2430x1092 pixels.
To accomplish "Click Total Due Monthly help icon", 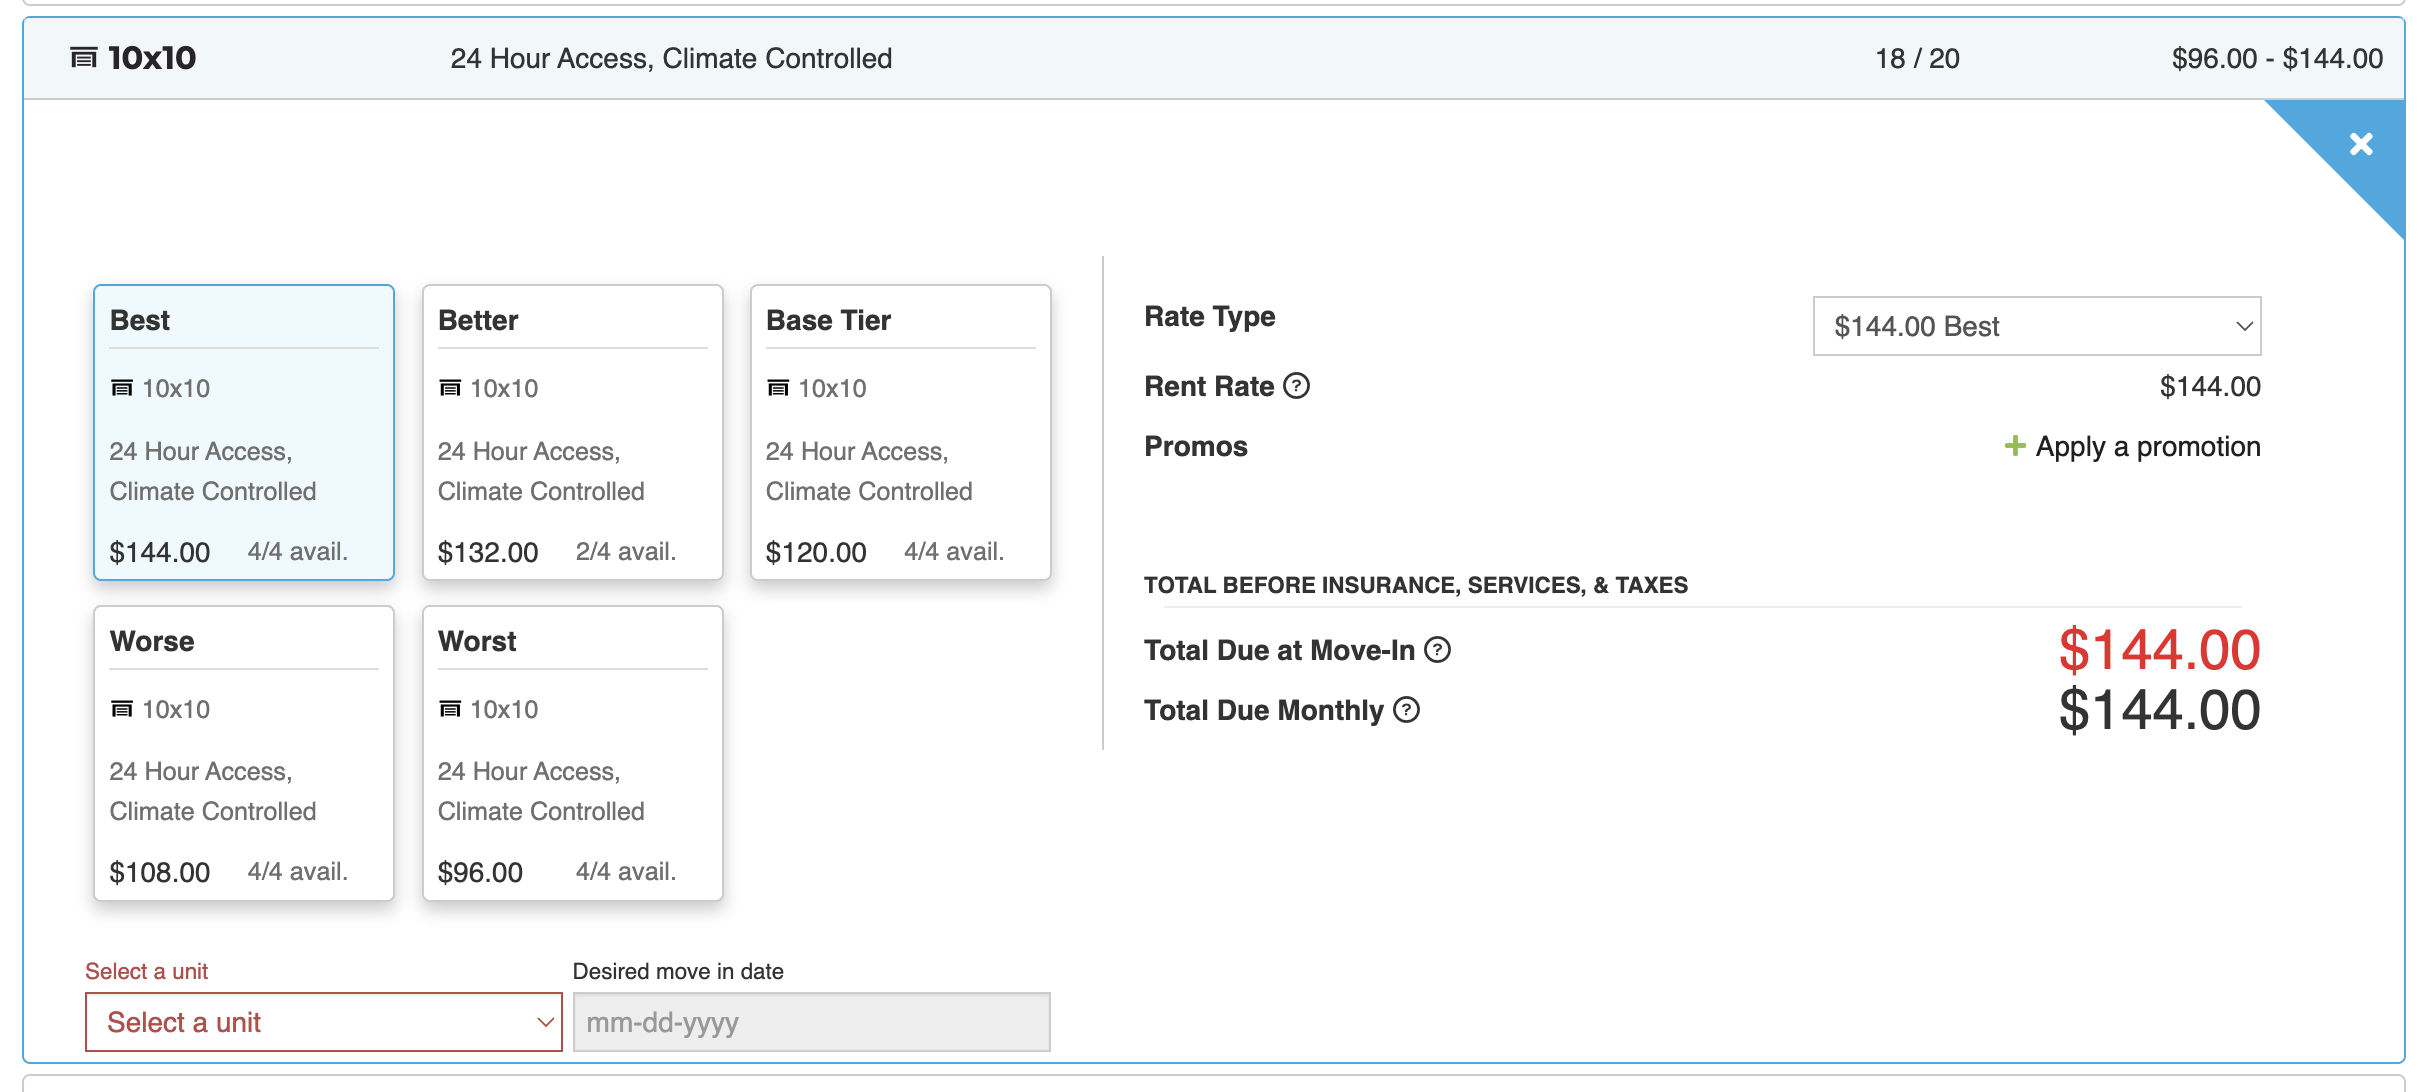I will pos(1406,710).
